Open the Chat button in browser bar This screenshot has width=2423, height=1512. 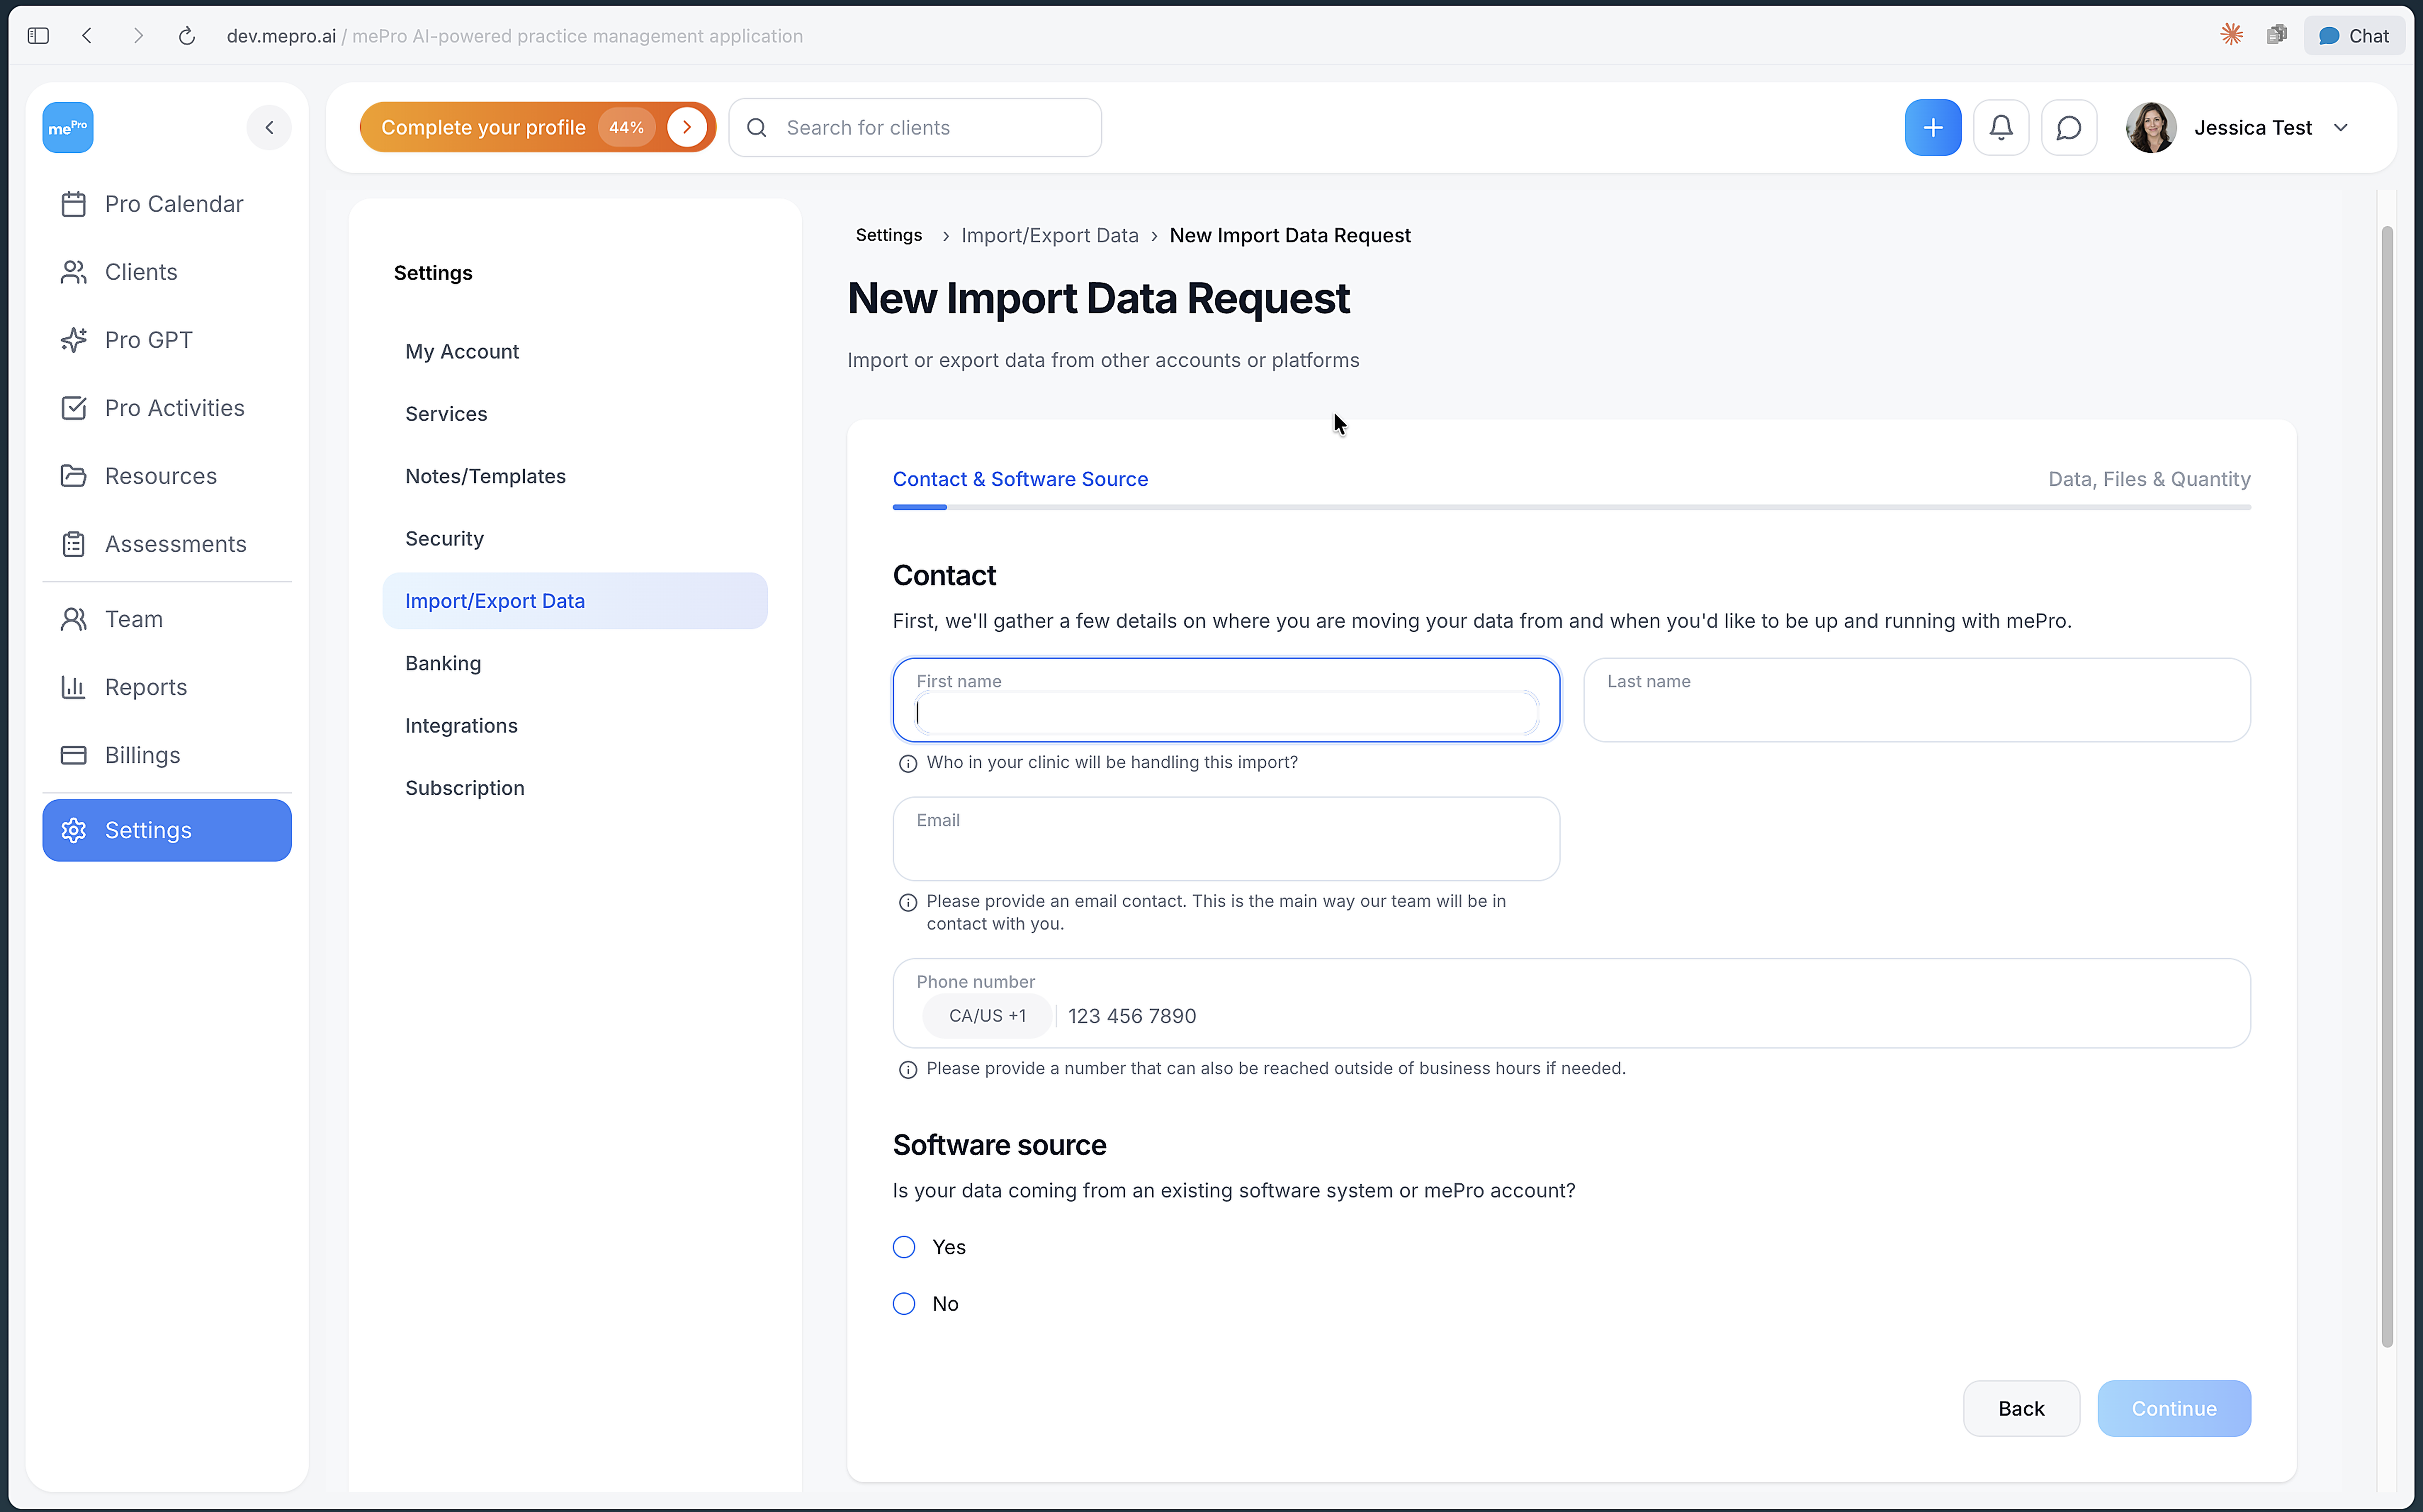coord(2354,36)
